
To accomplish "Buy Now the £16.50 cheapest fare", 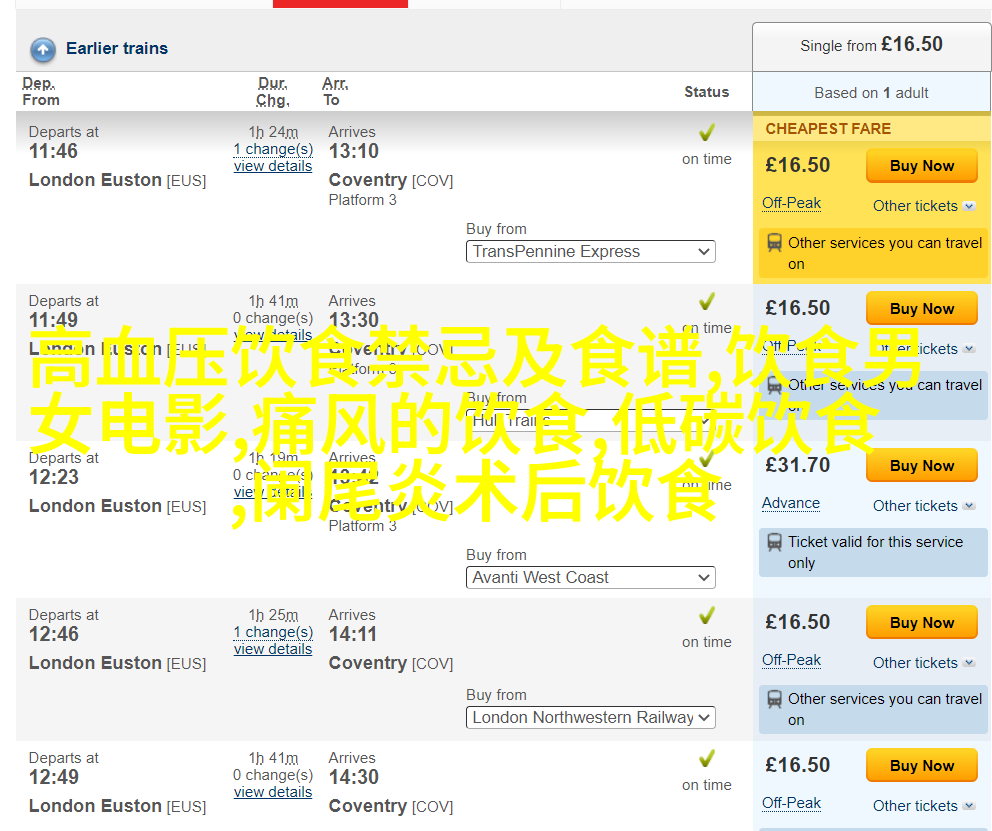I will pyautogui.click(x=921, y=166).
